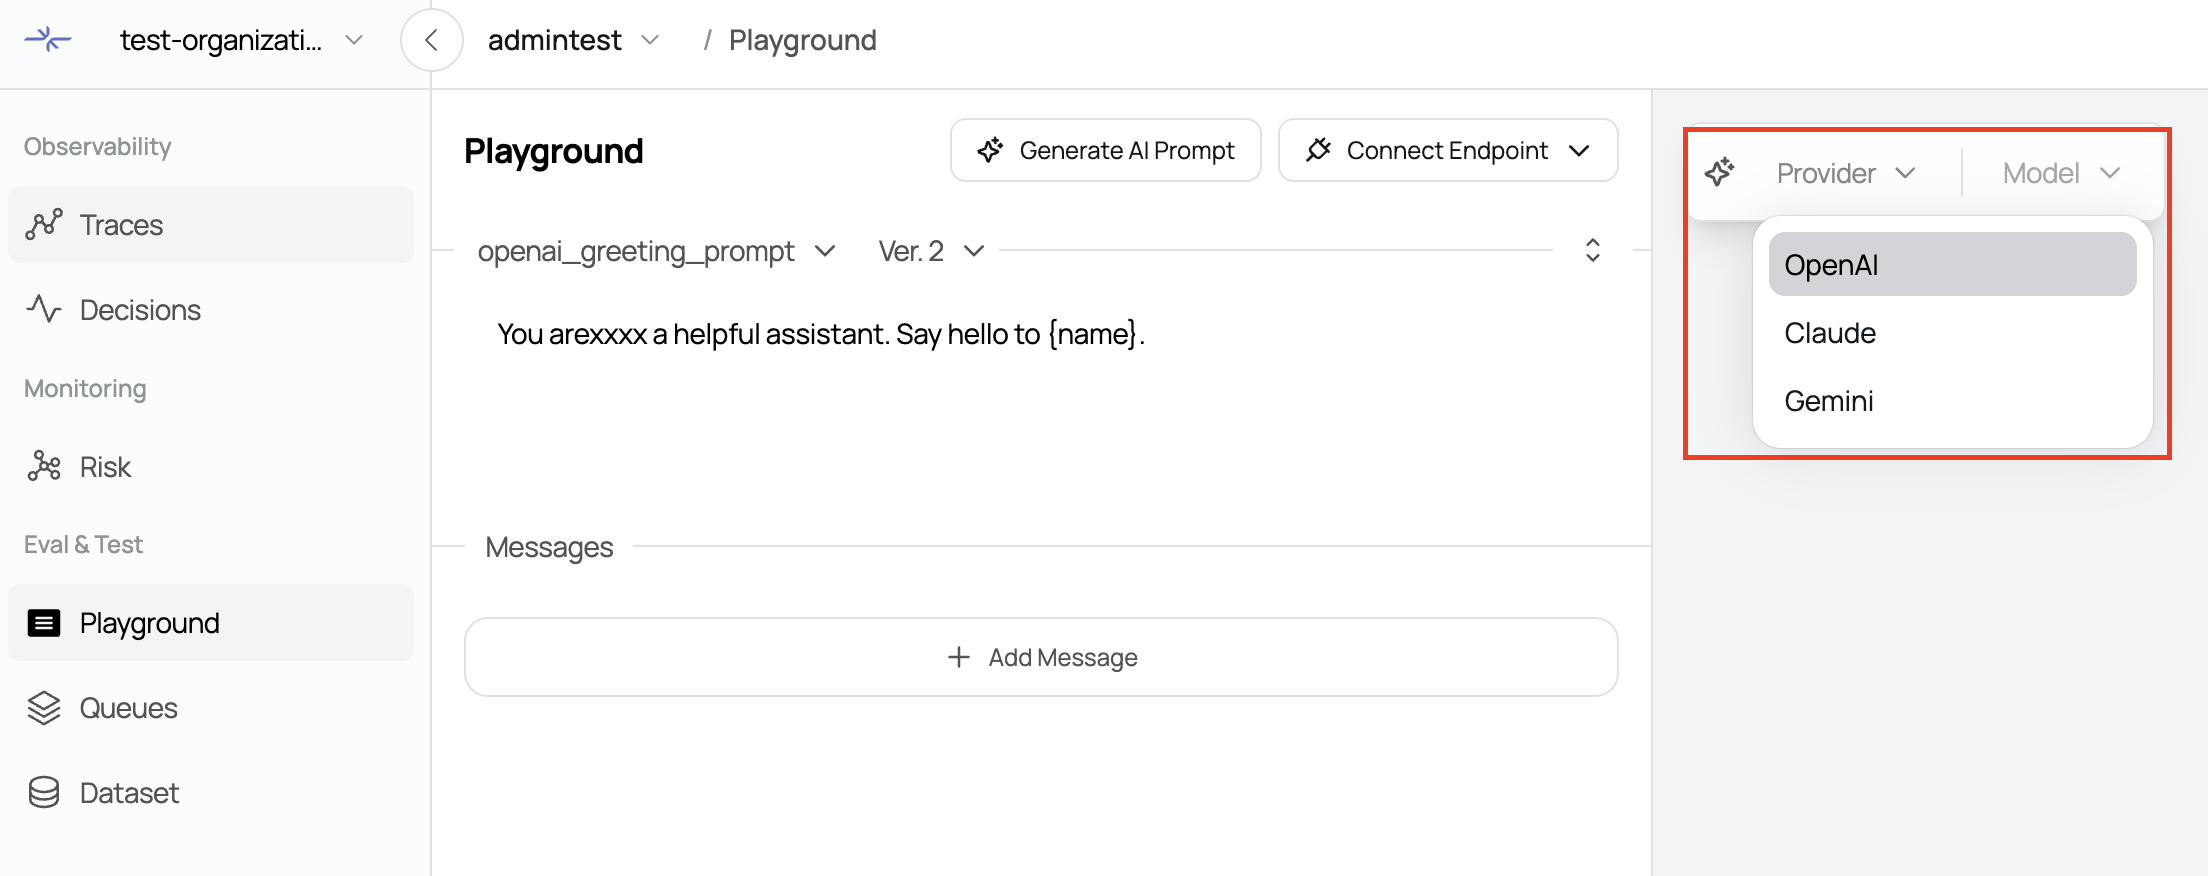Click Add Message button
2208x876 pixels.
point(1041,657)
